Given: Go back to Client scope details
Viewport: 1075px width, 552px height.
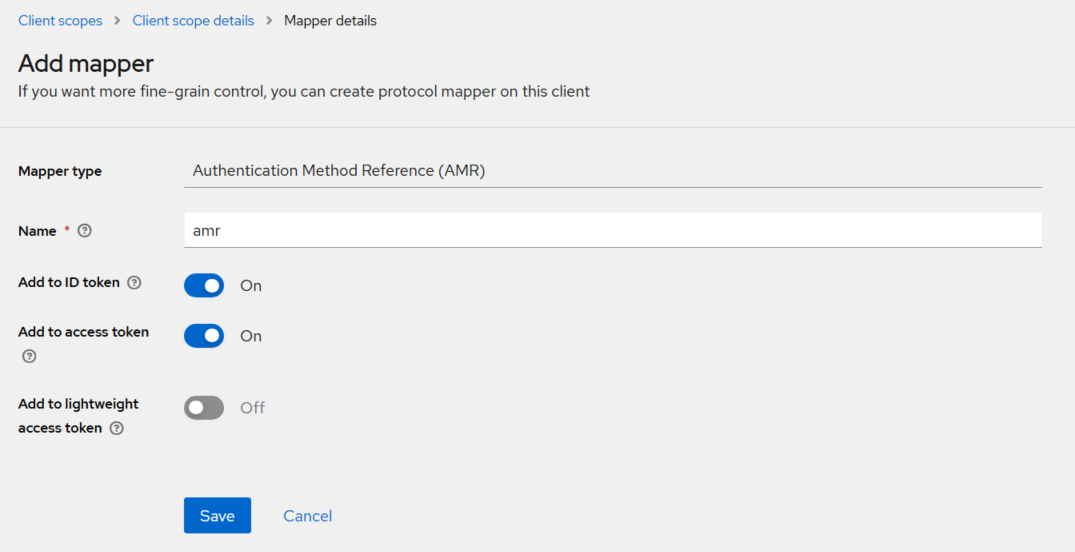Looking at the screenshot, I should tap(193, 21).
